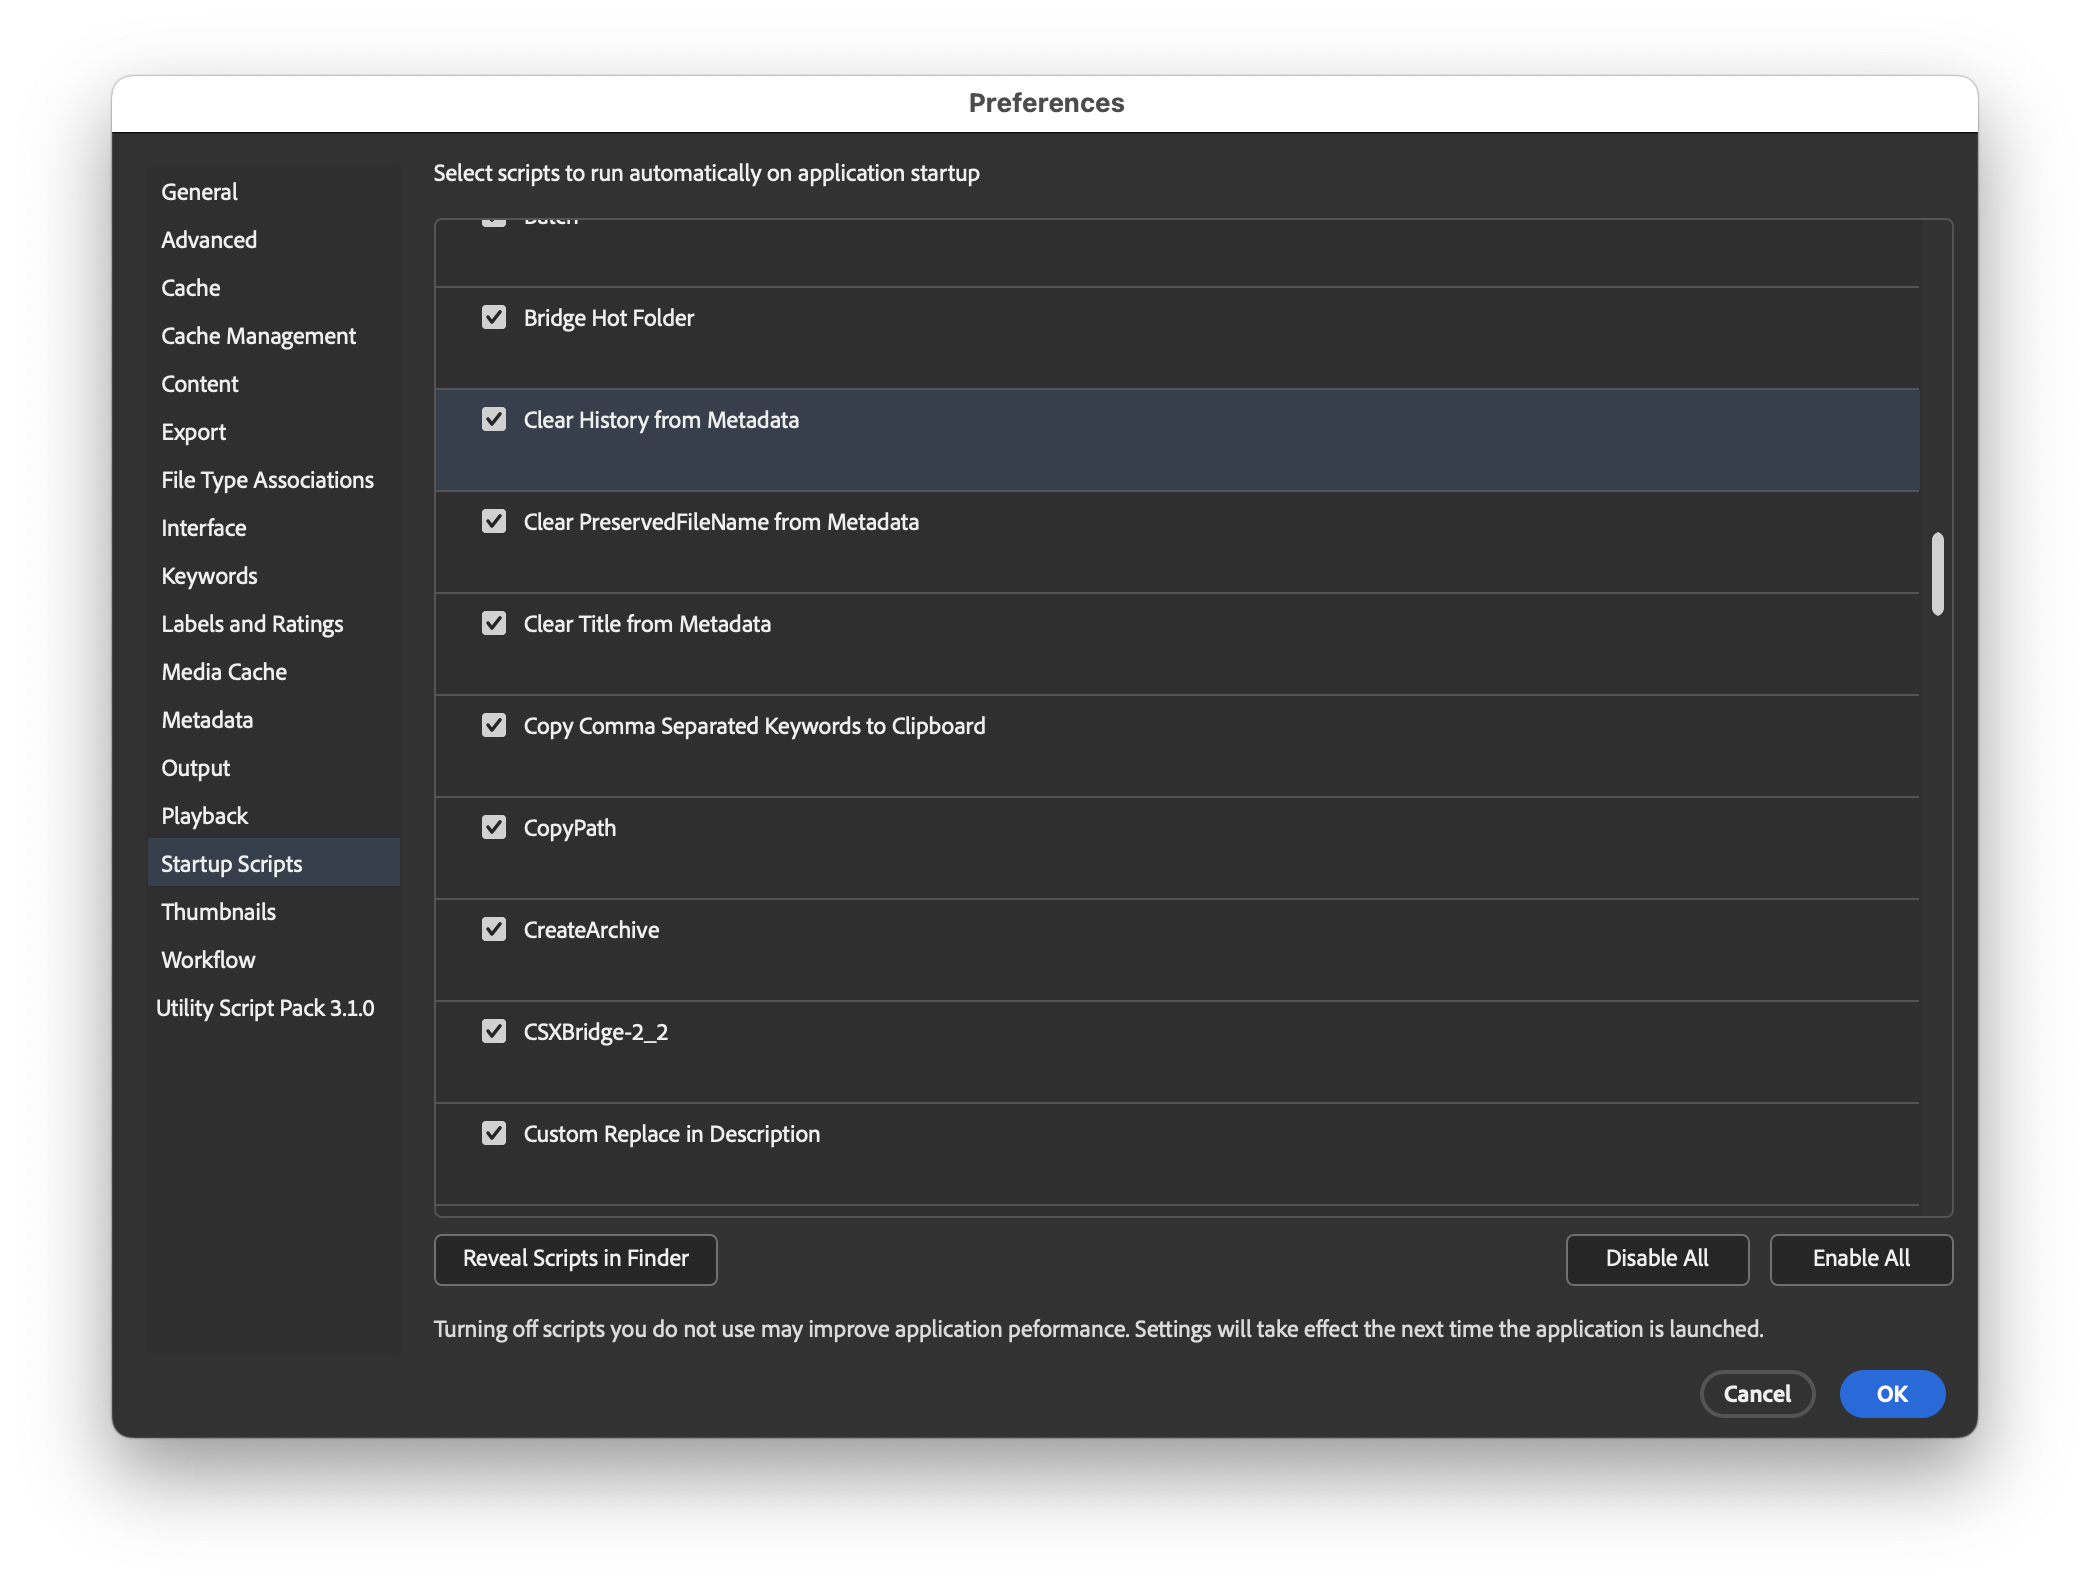Open the General preferences section
This screenshot has width=2090, height=1586.
[198, 191]
